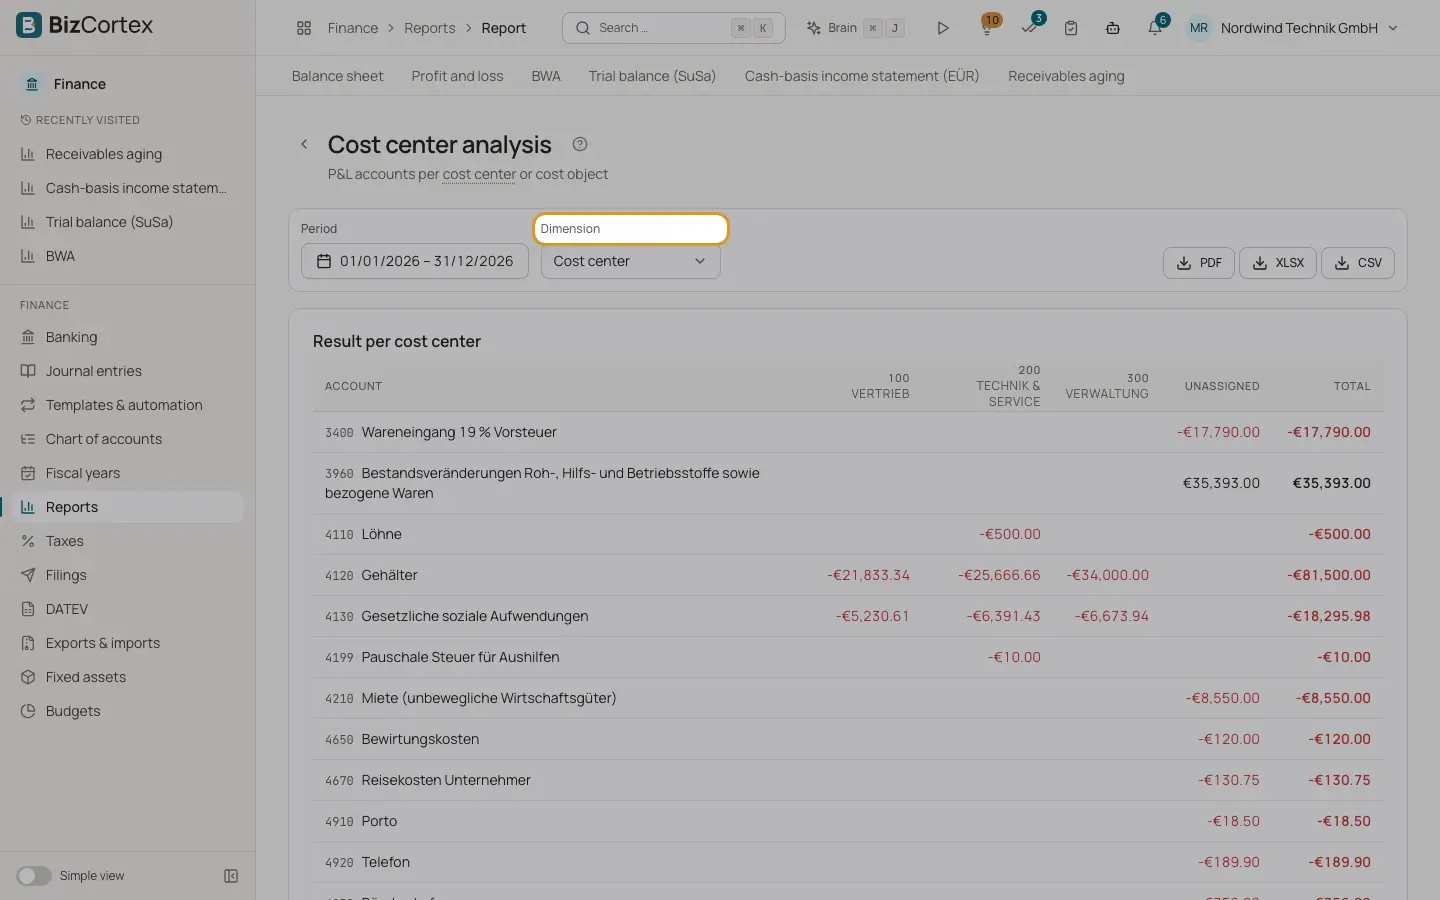The image size is (1440, 900).
Task: Switch to the Cash-basis income statement (EÜR) tab
Action: (862, 76)
